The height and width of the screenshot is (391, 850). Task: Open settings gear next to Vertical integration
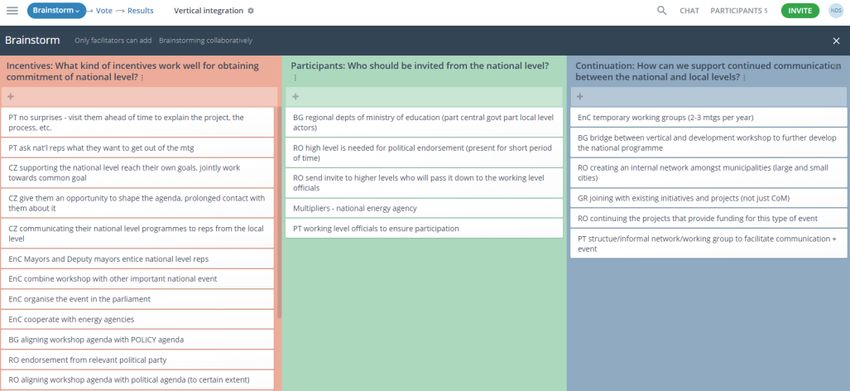[250, 11]
